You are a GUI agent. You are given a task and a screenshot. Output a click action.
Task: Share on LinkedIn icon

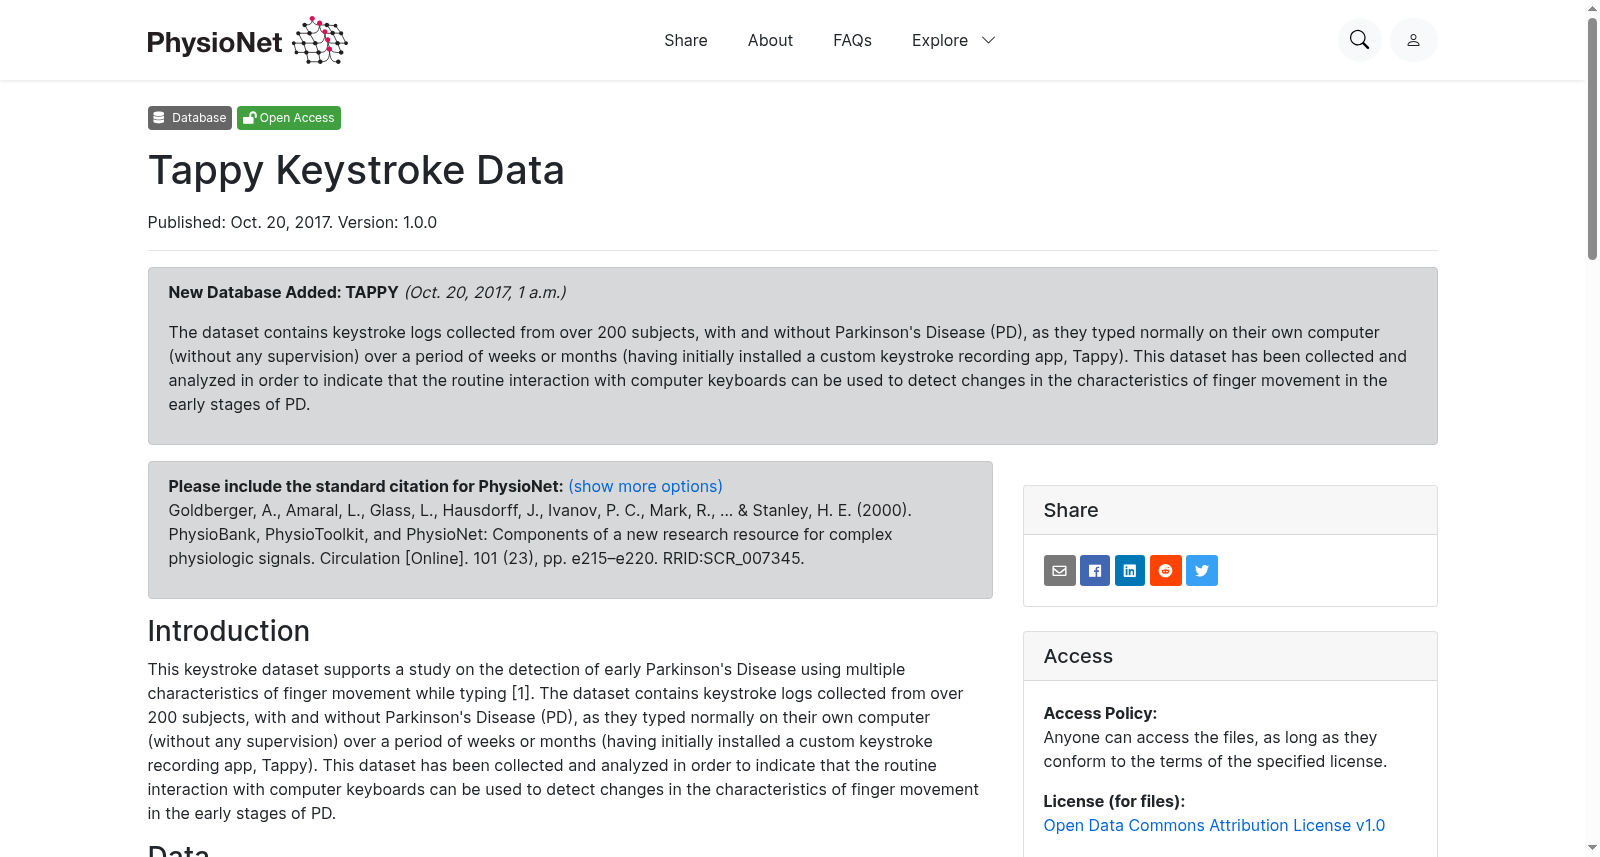click(1130, 570)
